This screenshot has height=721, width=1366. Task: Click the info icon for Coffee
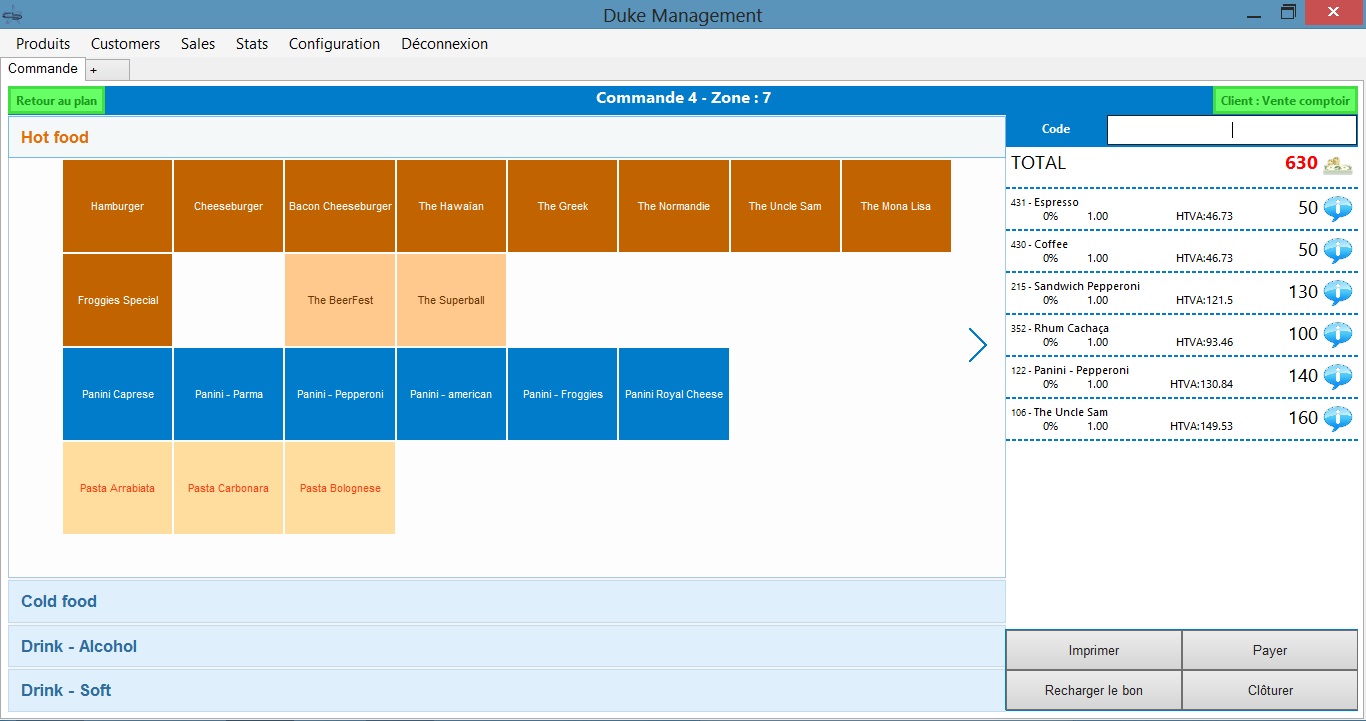point(1337,251)
